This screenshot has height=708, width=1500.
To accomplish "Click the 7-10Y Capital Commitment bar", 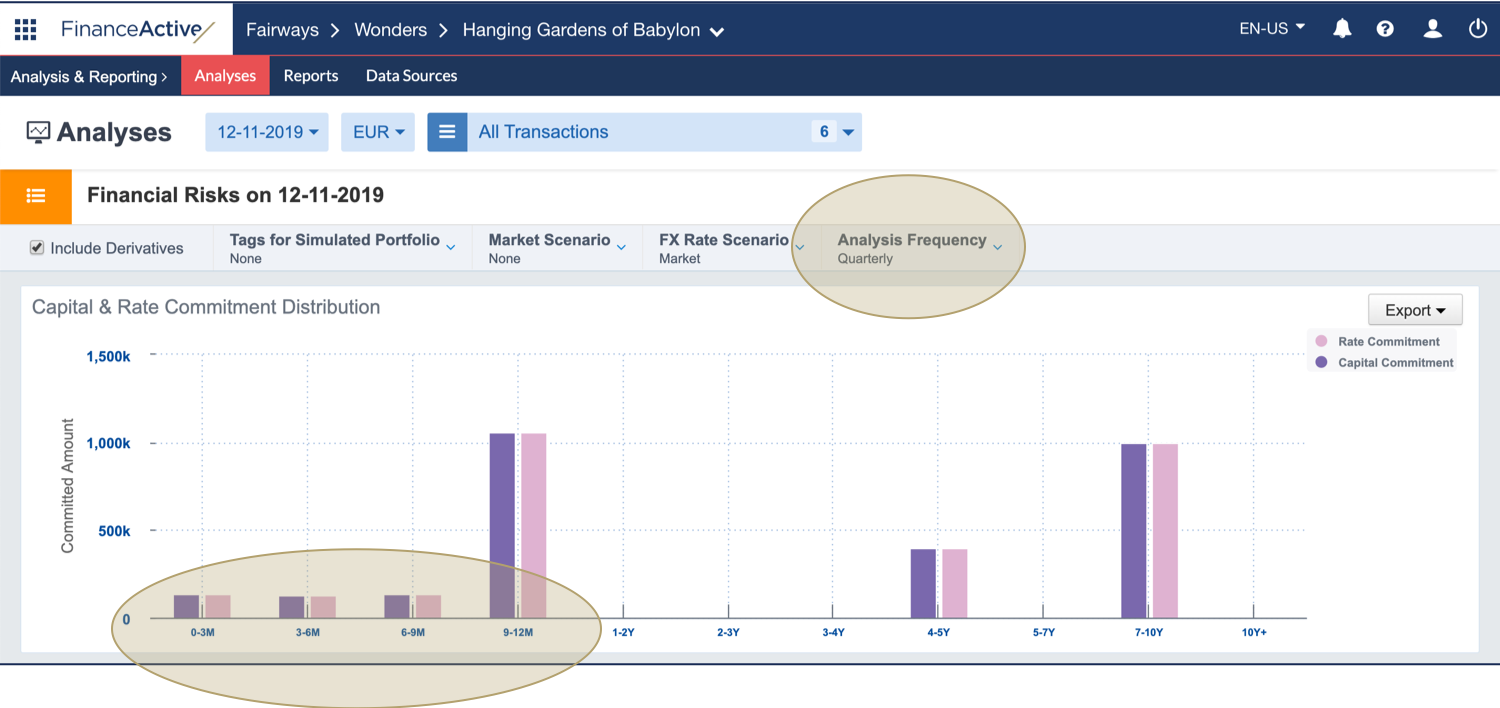I will 1134,531.
